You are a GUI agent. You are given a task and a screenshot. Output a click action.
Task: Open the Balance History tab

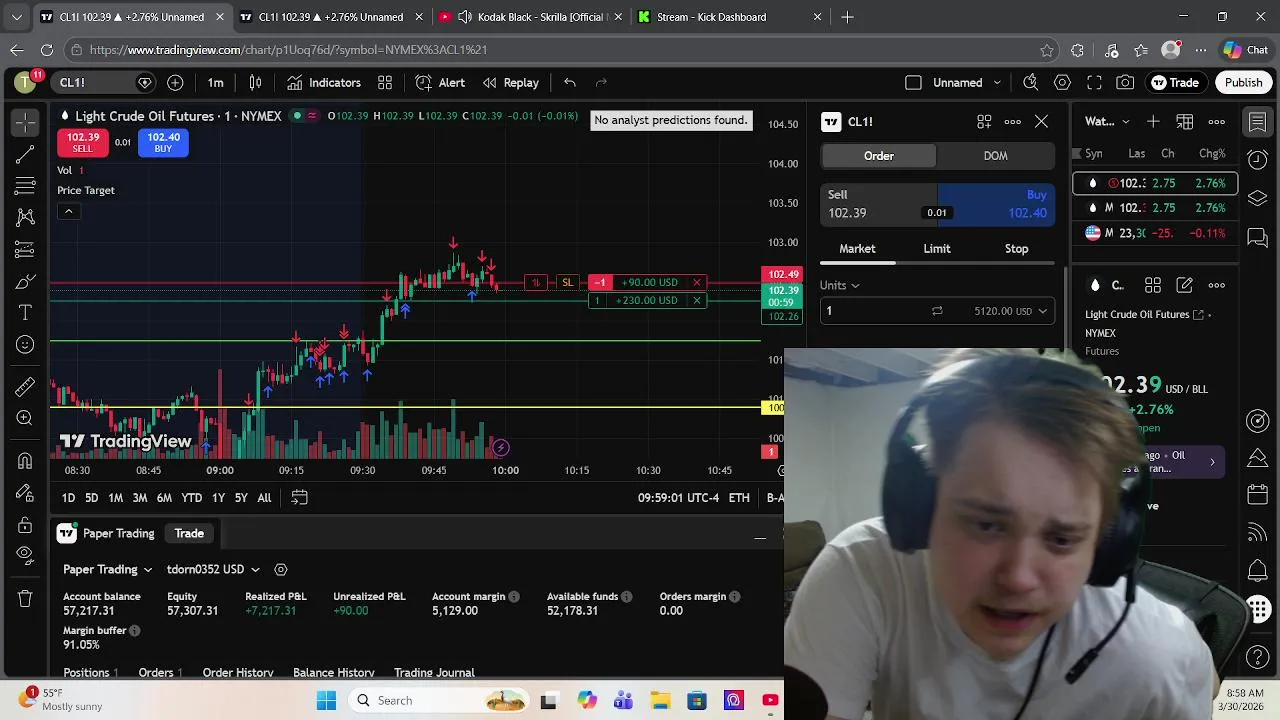tap(334, 673)
